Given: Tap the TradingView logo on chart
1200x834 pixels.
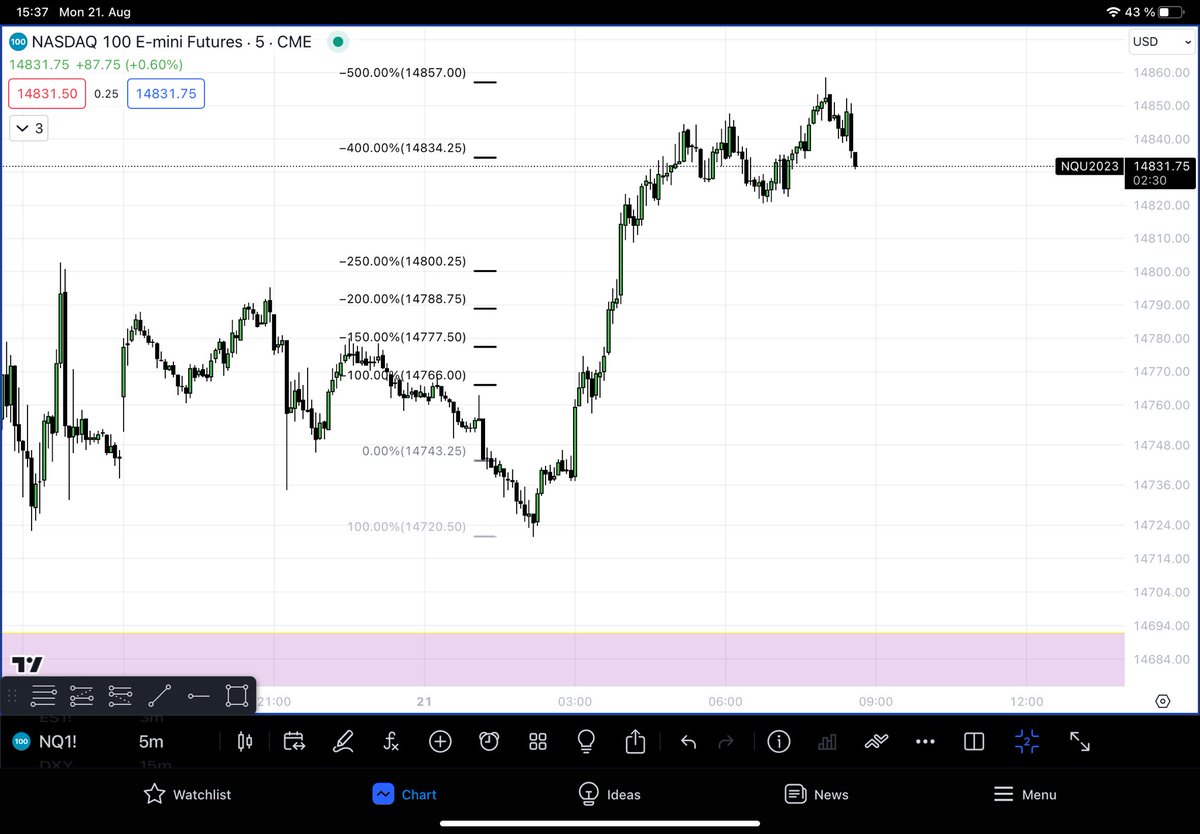Looking at the screenshot, I should point(27,665).
